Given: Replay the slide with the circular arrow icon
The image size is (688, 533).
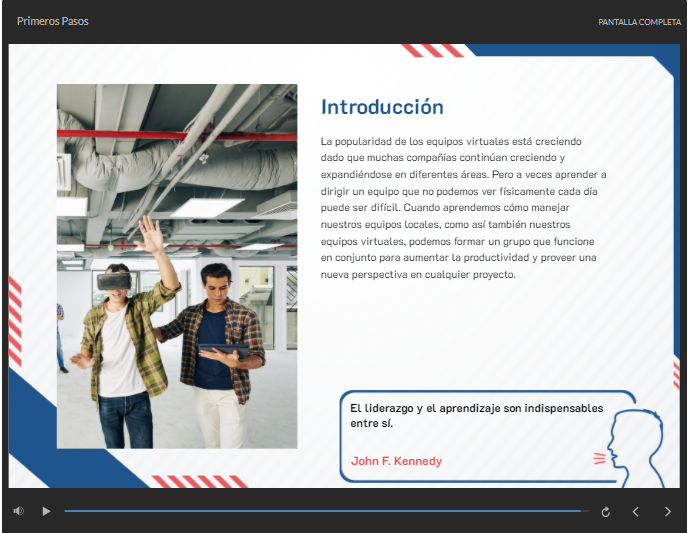Looking at the screenshot, I should [606, 512].
